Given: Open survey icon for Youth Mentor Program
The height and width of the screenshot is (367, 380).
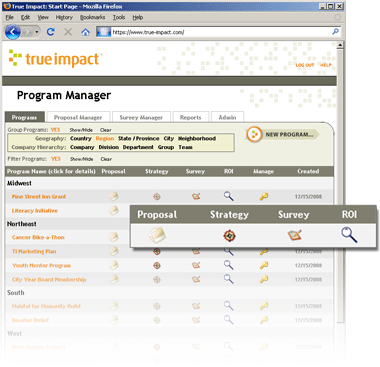Looking at the screenshot, I should pos(196,265).
